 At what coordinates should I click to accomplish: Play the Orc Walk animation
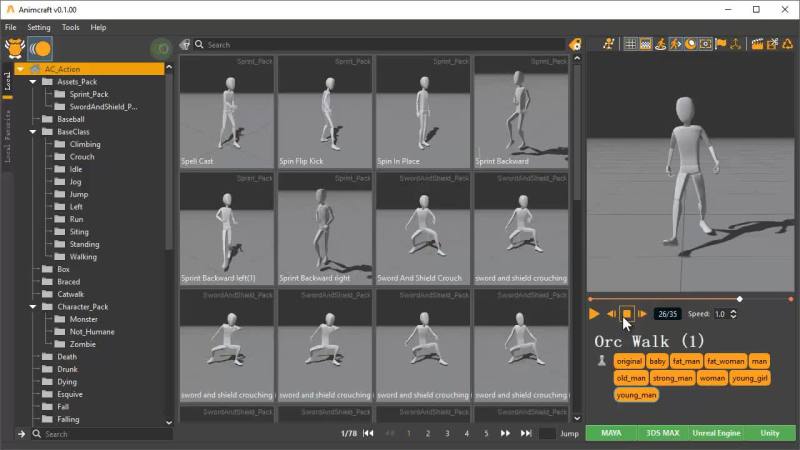coord(593,314)
